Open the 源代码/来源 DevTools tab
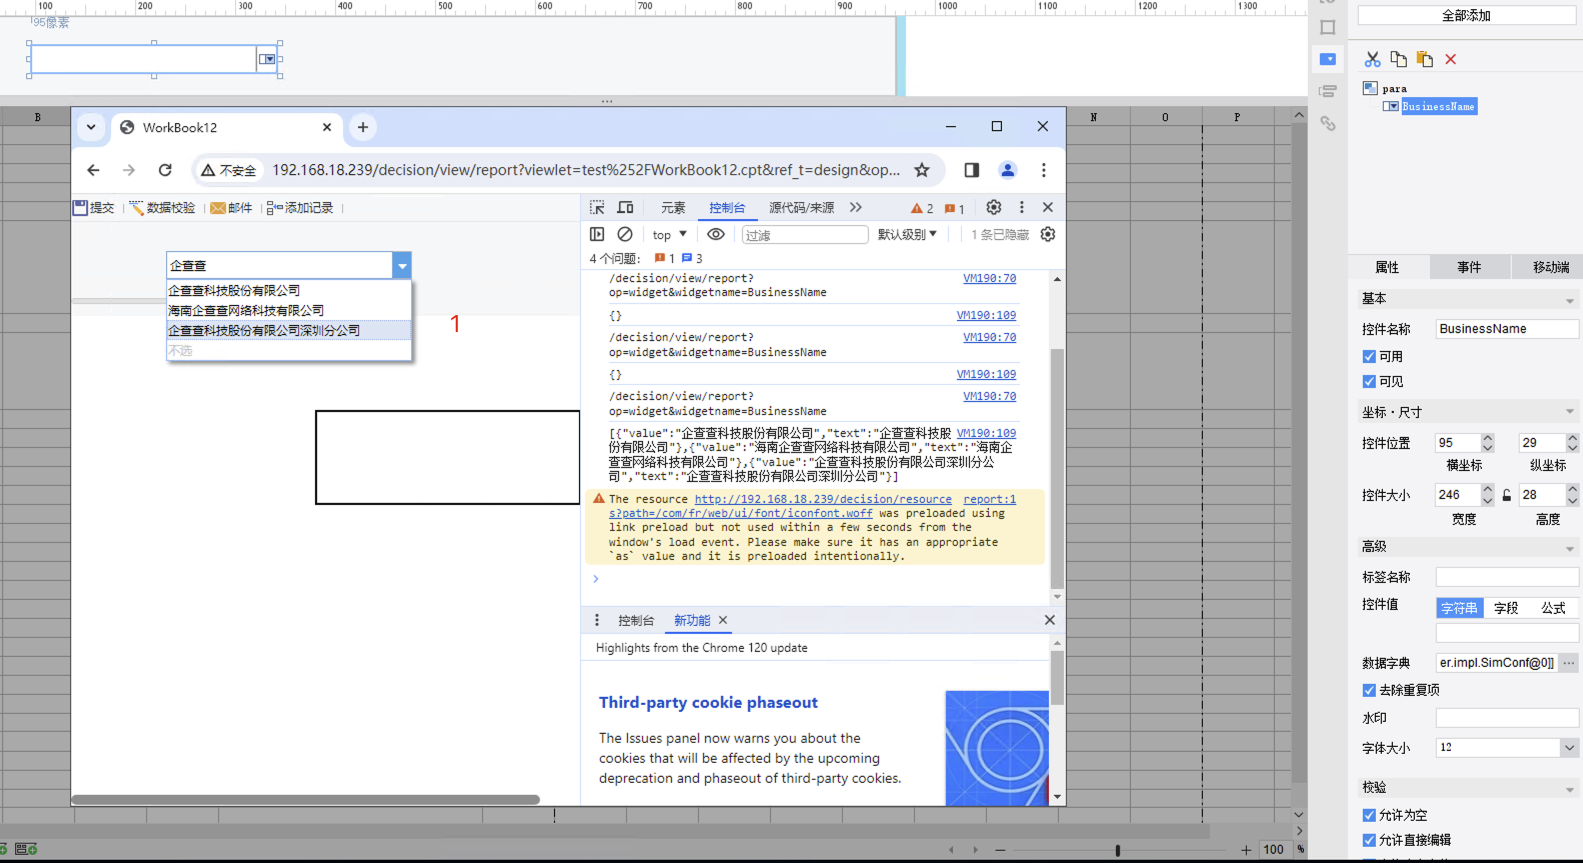The width and height of the screenshot is (1583, 863). (x=801, y=208)
